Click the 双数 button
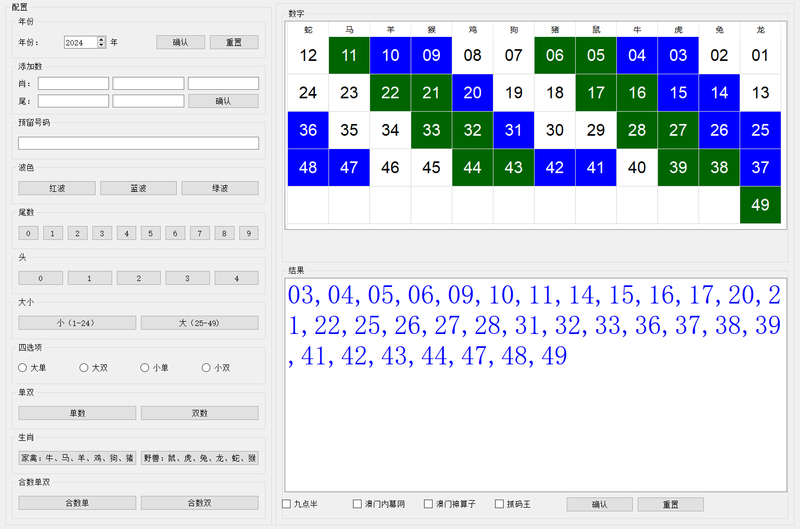 point(199,413)
